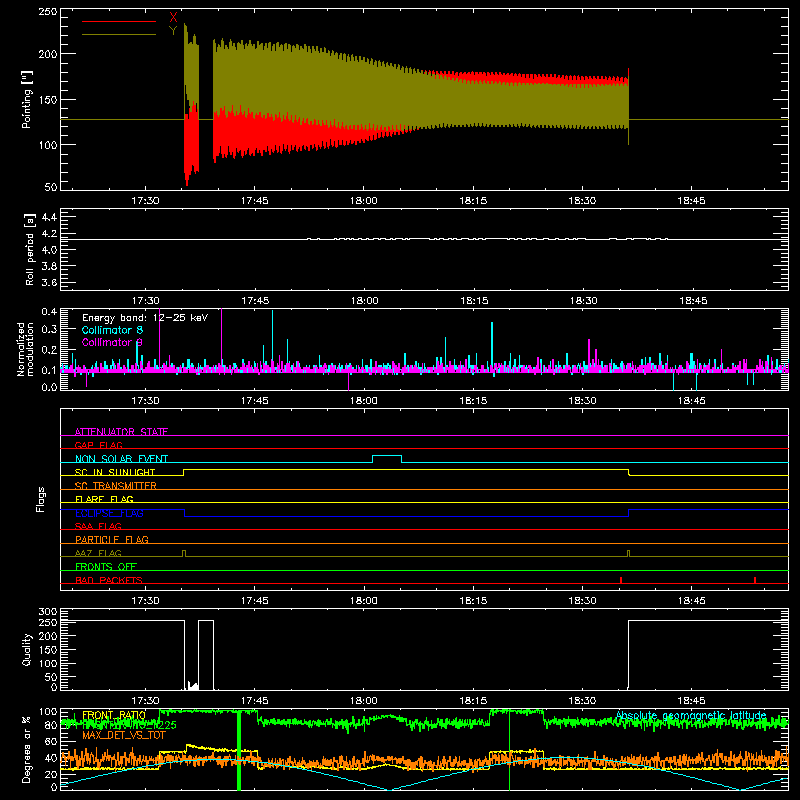The width and height of the screenshot is (800, 800).
Task: Select the ATTENUATOR_STATE flag label
Action: [121, 432]
